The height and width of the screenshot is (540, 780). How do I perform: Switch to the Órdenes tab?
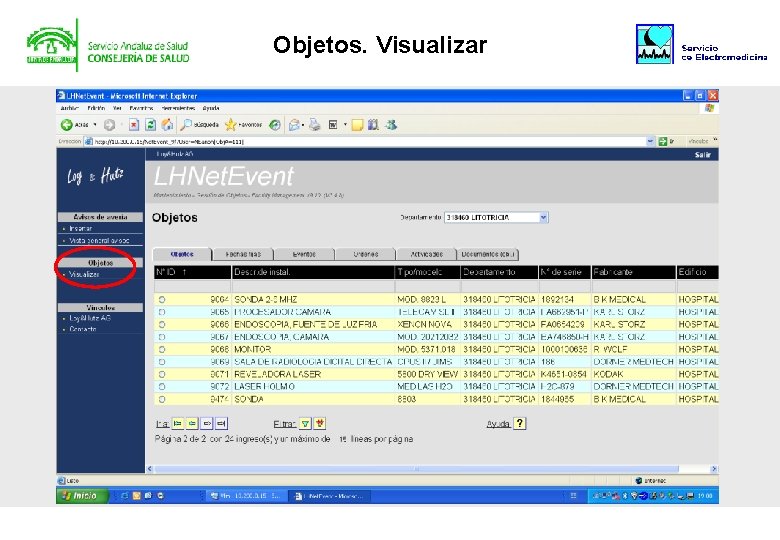366,254
